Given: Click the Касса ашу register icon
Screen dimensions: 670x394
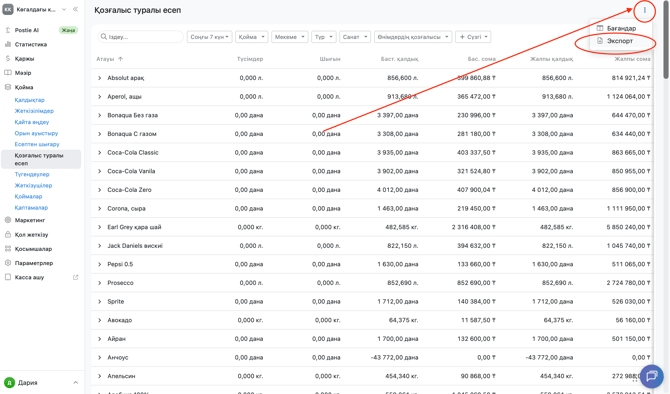Looking at the screenshot, I should click(8, 277).
